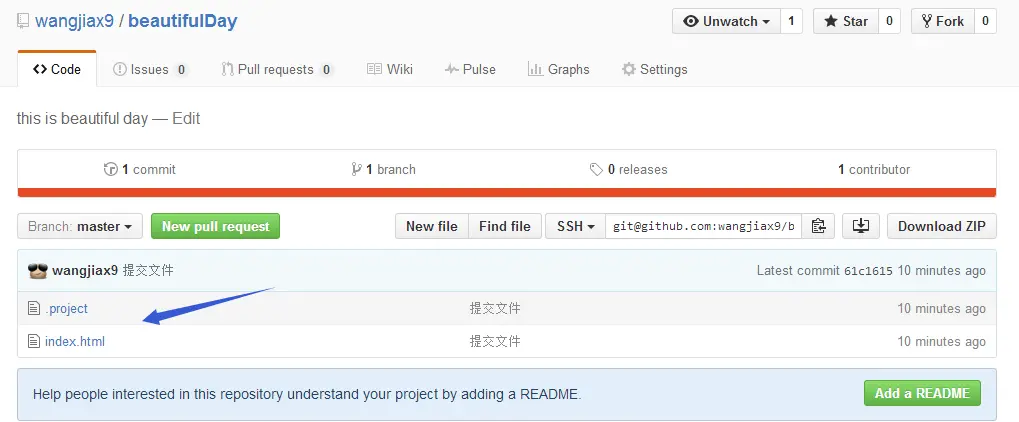Image resolution: width=1019 pixels, height=422 pixels.
Task: Go to the Wiki tab
Action: pyautogui.click(x=390, y=70)
